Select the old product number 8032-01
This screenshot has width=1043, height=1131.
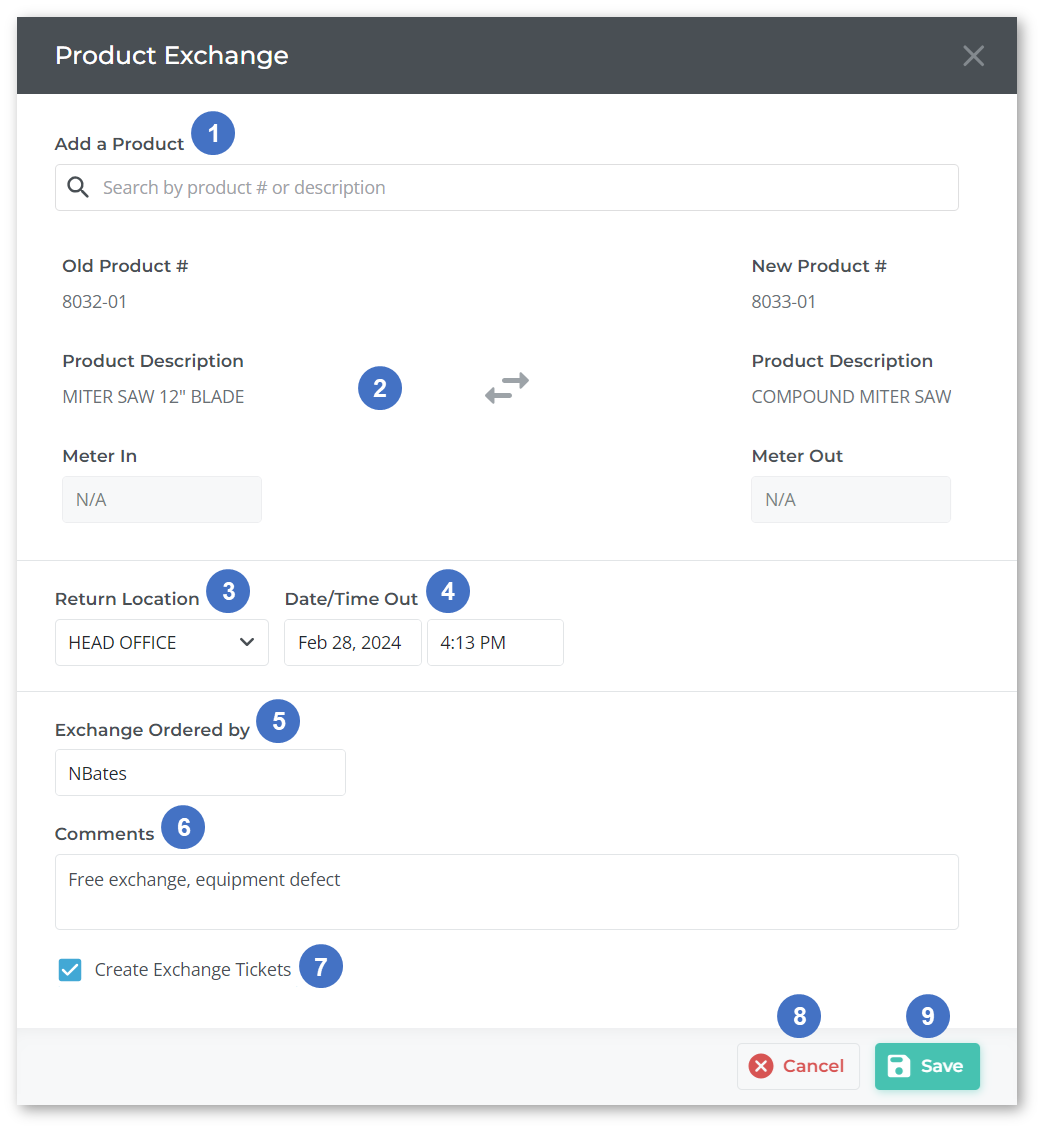pos(94,302)
